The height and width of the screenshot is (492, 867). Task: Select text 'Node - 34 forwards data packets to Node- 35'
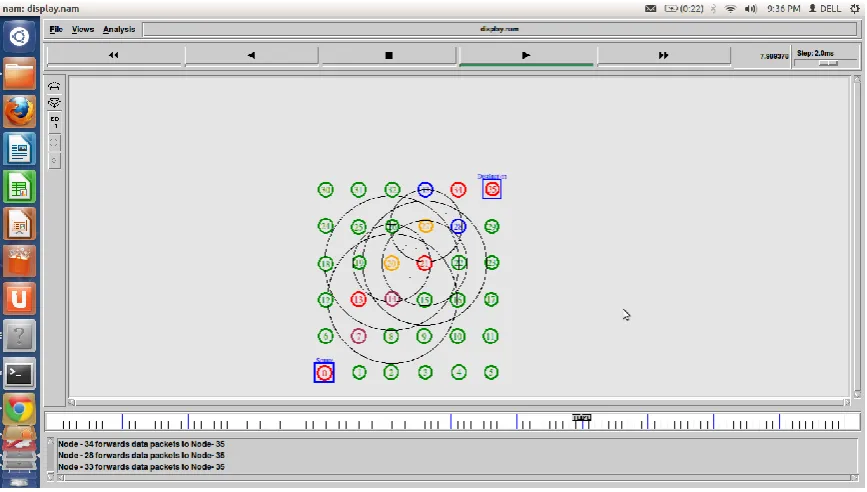click(x=141, y=444)
